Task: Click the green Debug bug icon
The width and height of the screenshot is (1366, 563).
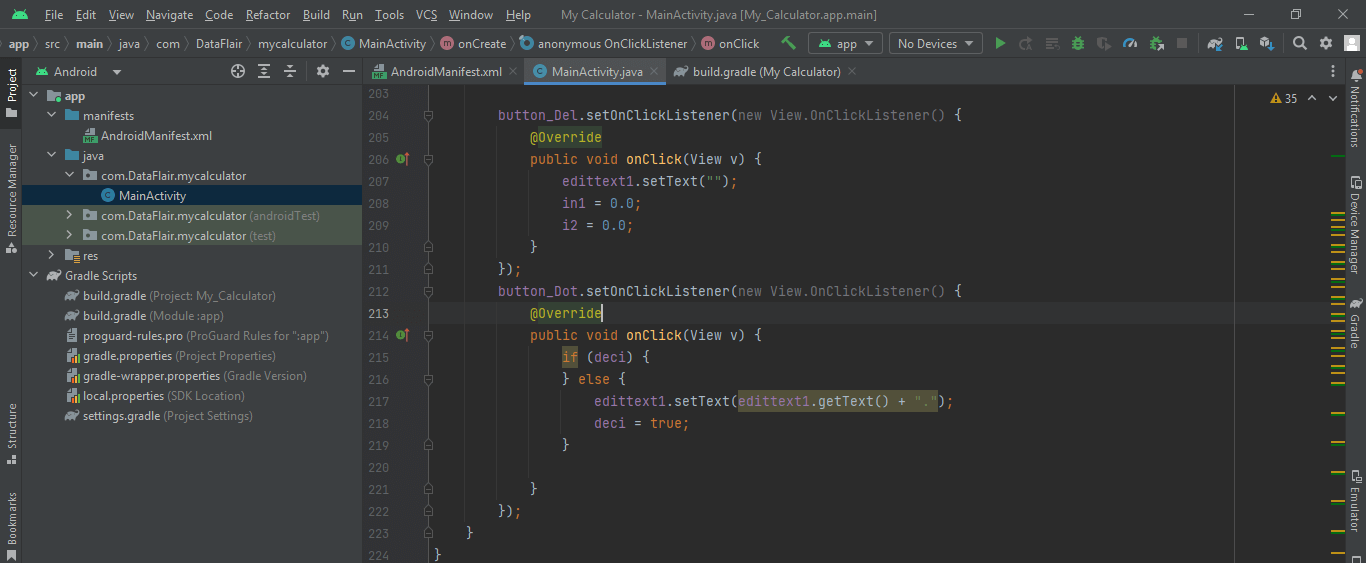Action: click(x=1078, y=43)
